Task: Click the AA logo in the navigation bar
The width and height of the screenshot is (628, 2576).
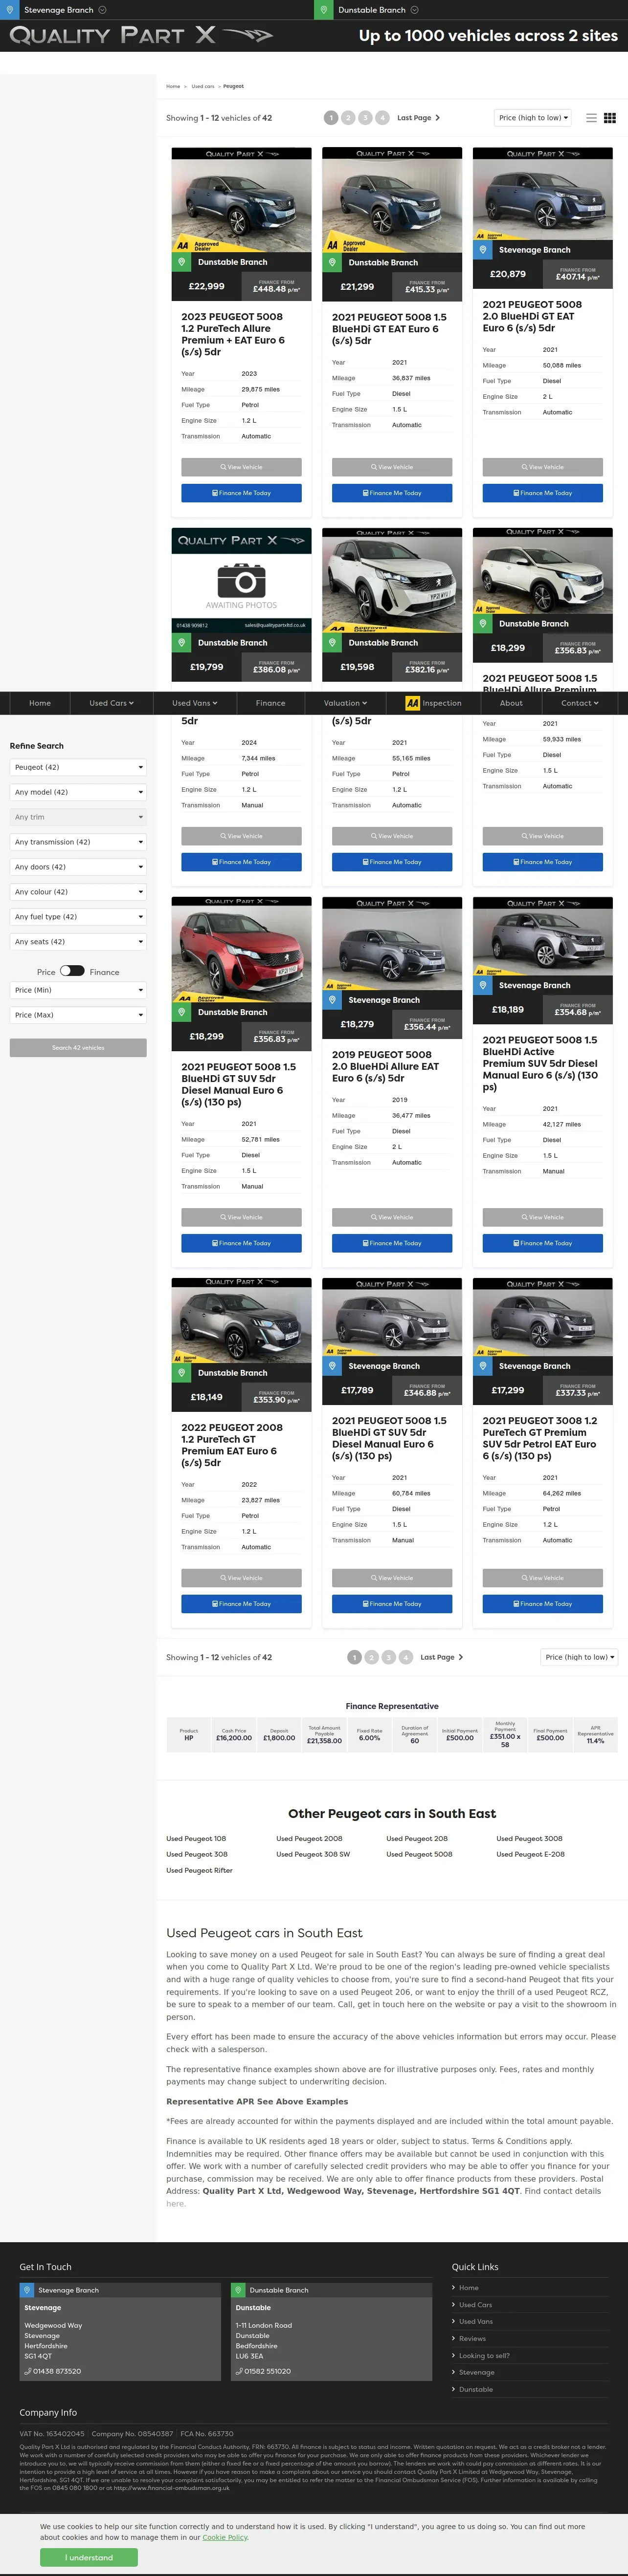Action: (x=412, y=703)
